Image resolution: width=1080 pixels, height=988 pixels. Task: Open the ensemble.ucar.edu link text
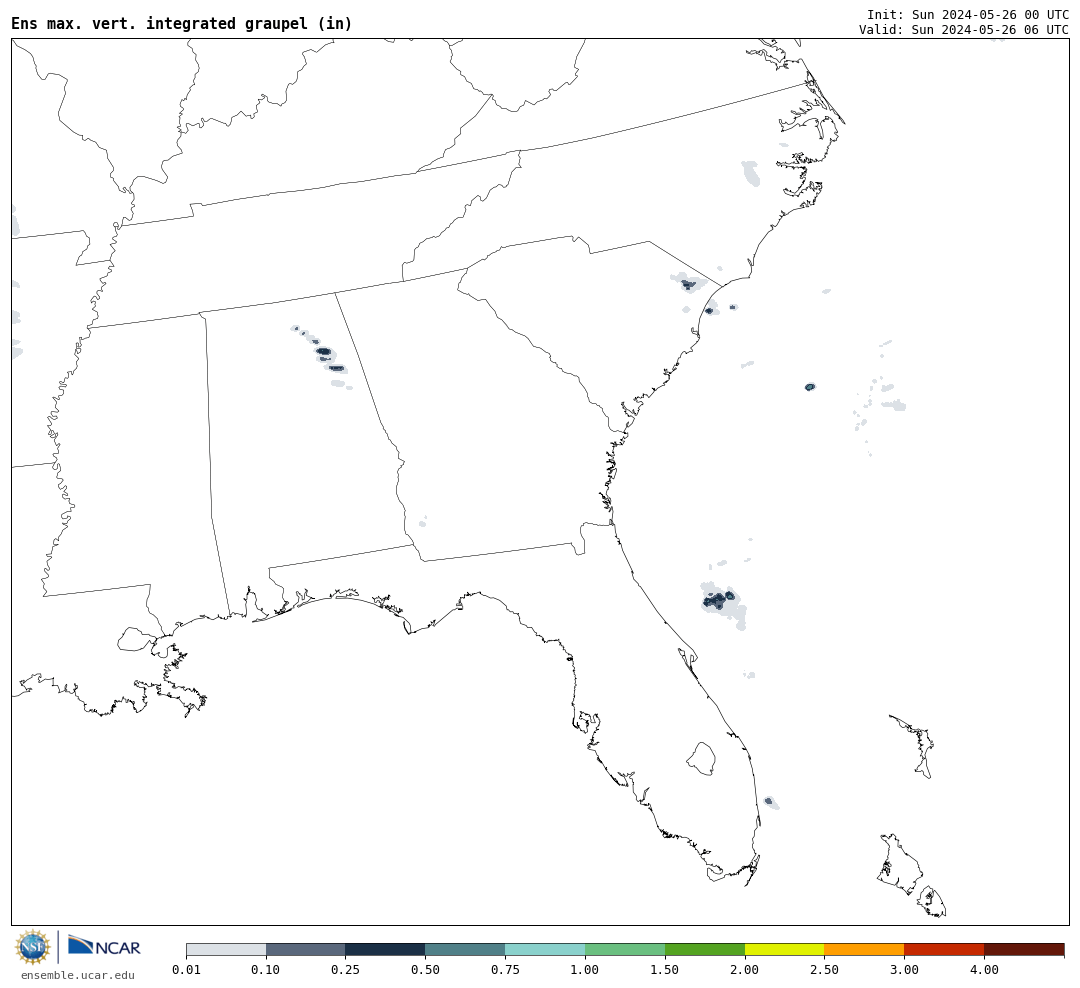point(78,975)
